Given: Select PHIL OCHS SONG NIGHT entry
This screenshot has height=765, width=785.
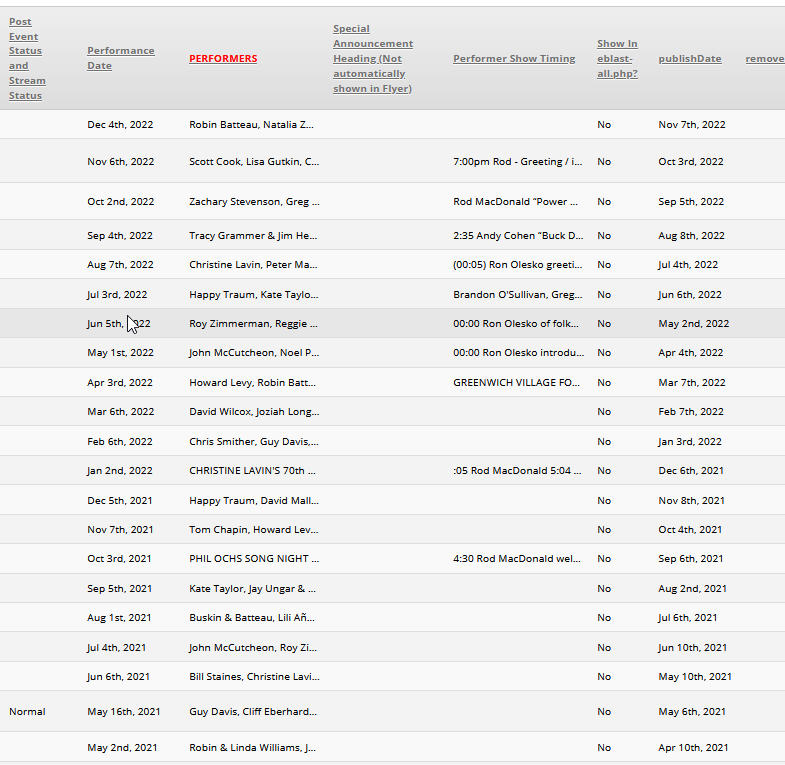Looking at the screenshot, I should (254, 559).
